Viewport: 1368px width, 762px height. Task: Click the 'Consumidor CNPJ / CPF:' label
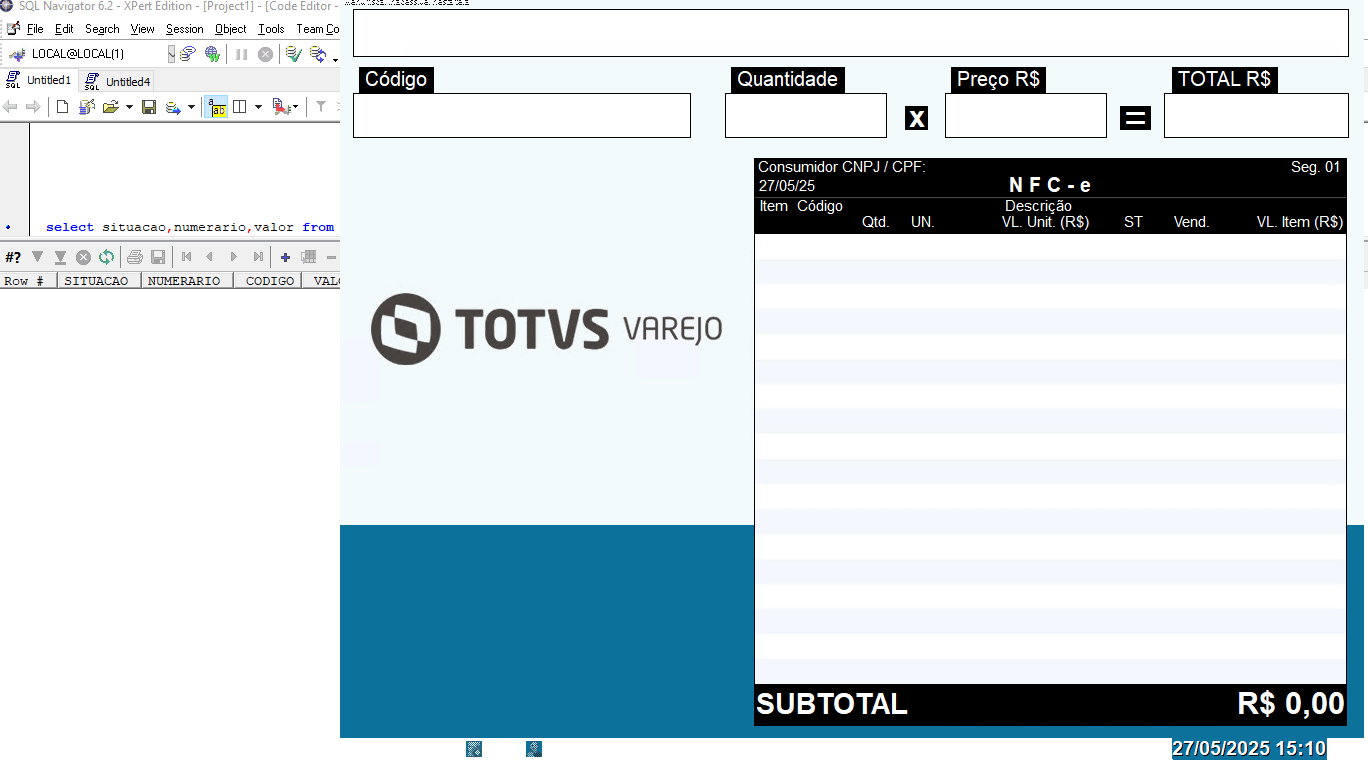842,167
